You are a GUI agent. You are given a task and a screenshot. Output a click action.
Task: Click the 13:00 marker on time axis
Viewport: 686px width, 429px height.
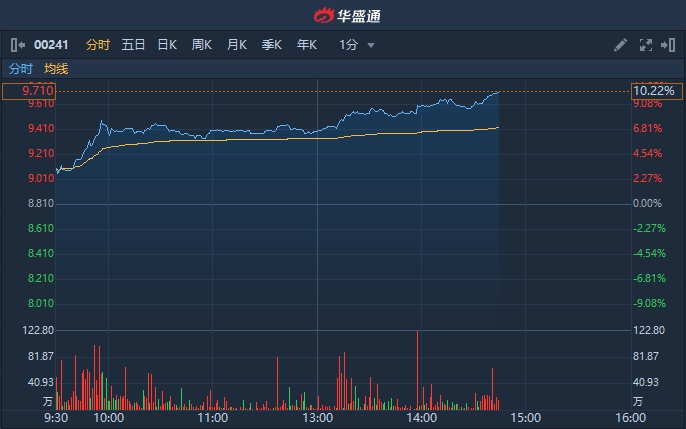pos(318,417)
